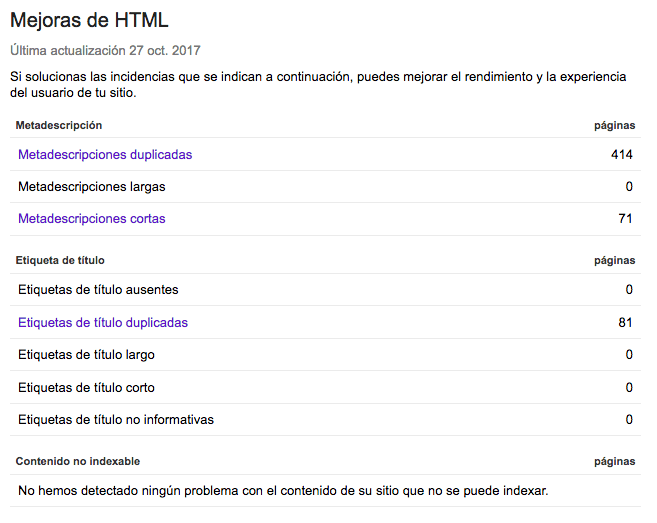Click the Metadescripción section header
Screen dimensions: 657x523
click(x=59, y=125)
